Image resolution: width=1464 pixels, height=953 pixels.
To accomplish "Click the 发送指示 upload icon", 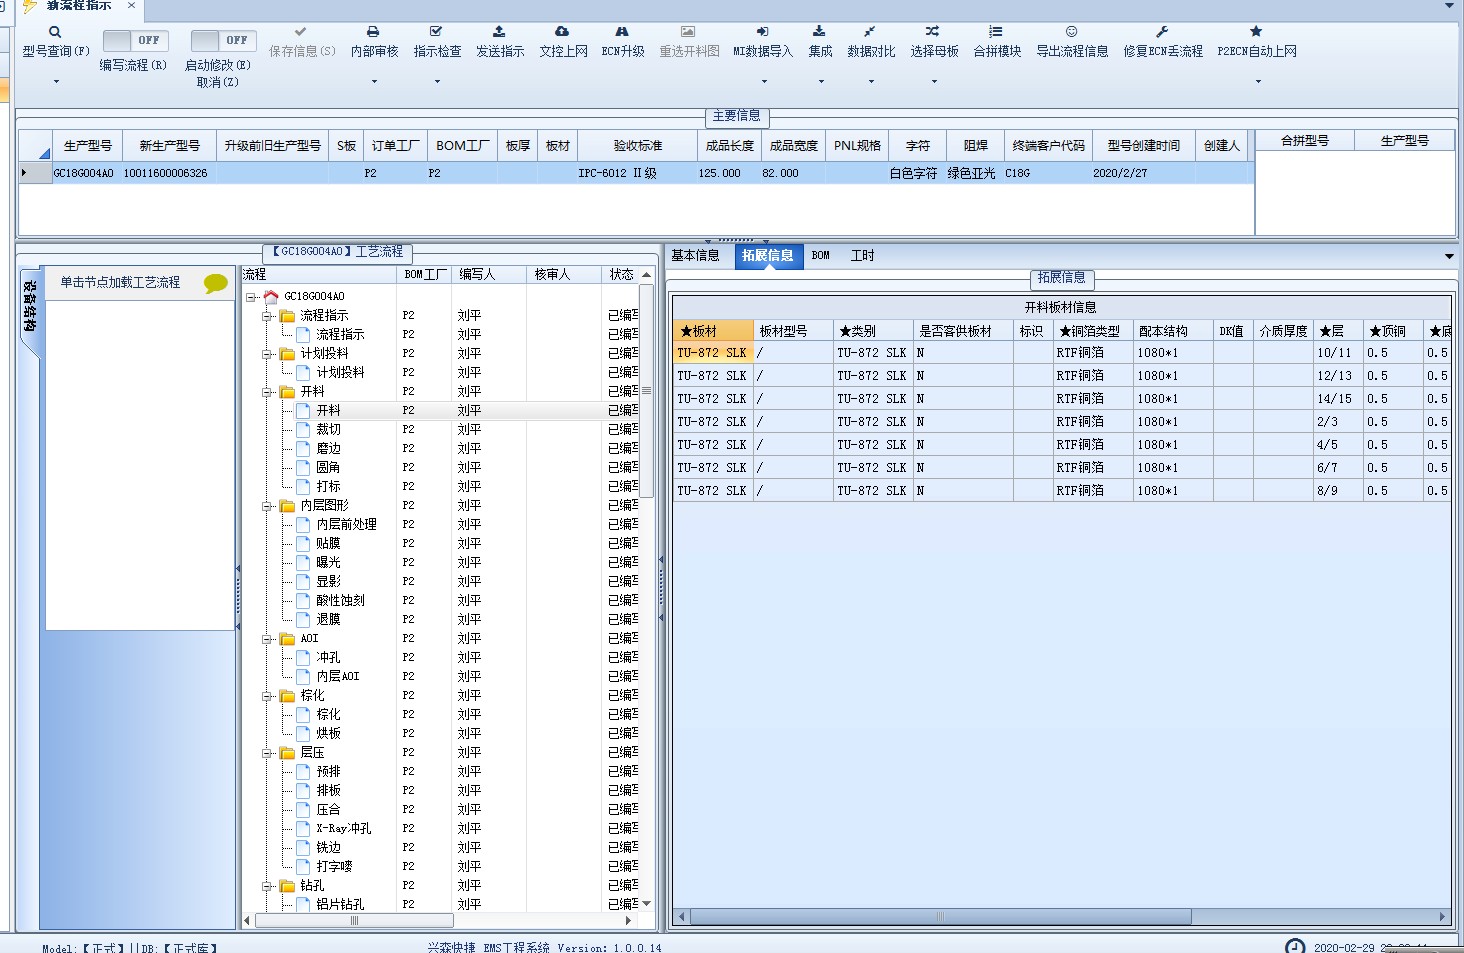I will [499, 32].
